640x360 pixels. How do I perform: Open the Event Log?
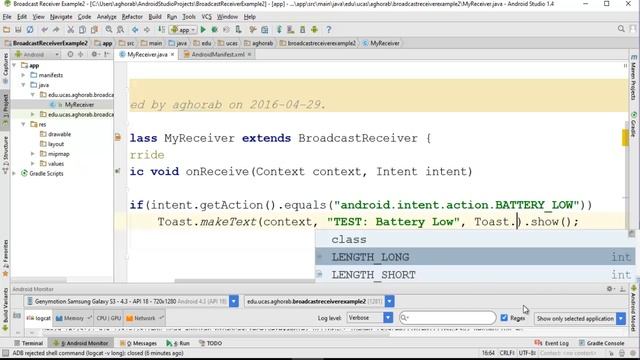[551, 343]
